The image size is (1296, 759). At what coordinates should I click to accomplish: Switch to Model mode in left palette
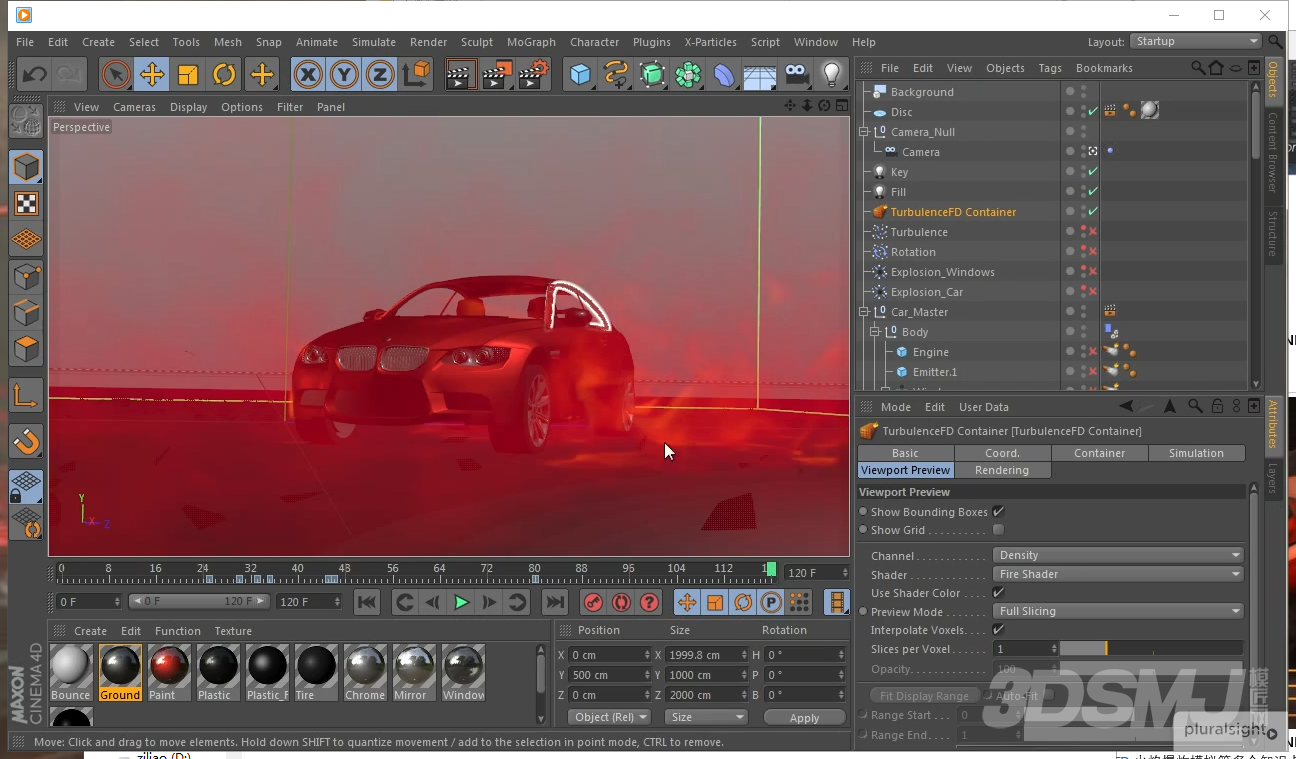click(x=26, y=167)
